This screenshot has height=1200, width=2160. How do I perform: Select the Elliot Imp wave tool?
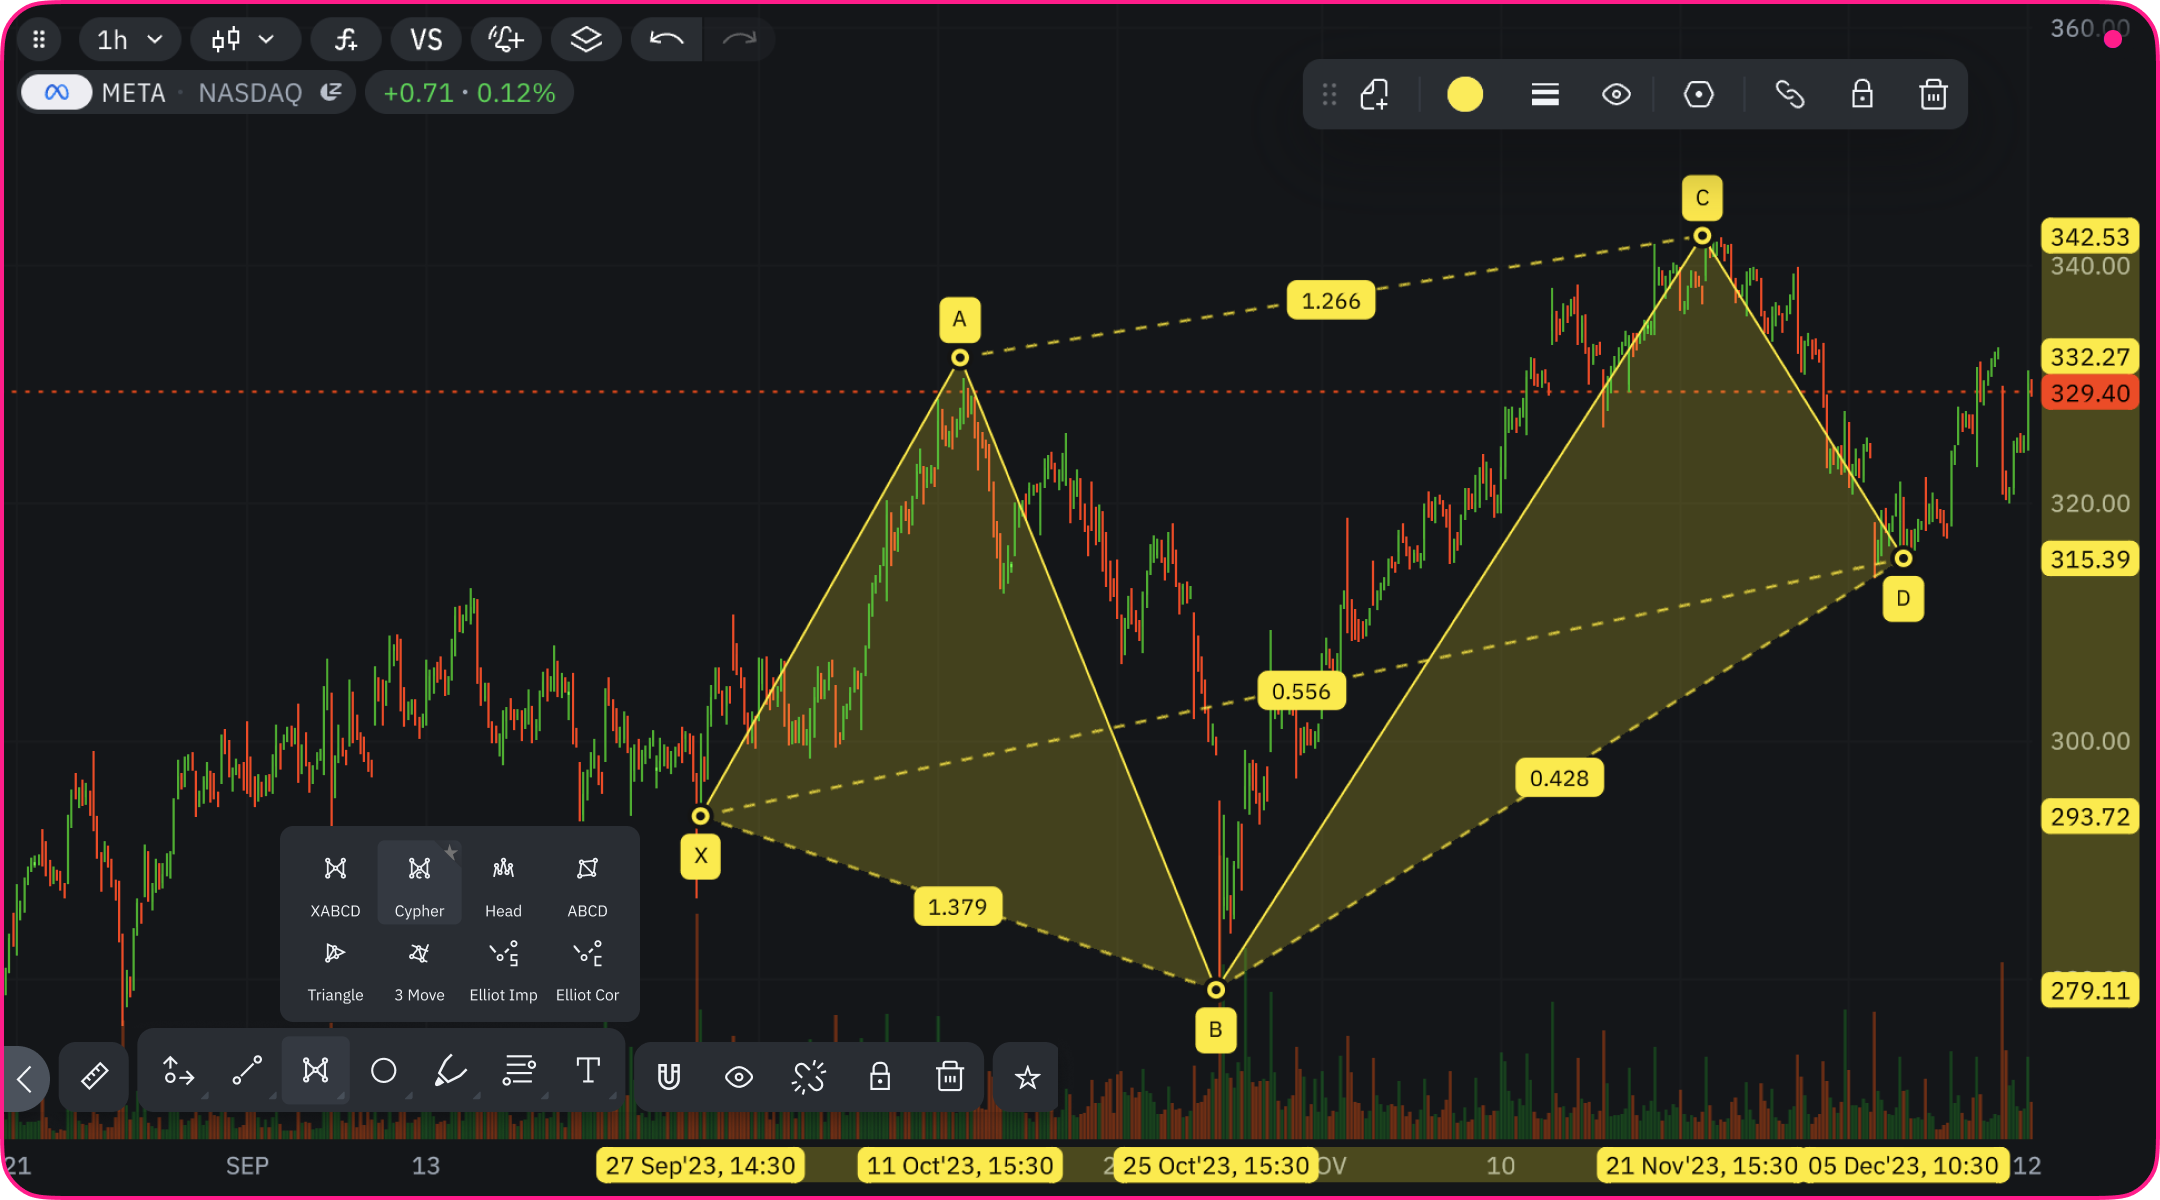point(503,967)
